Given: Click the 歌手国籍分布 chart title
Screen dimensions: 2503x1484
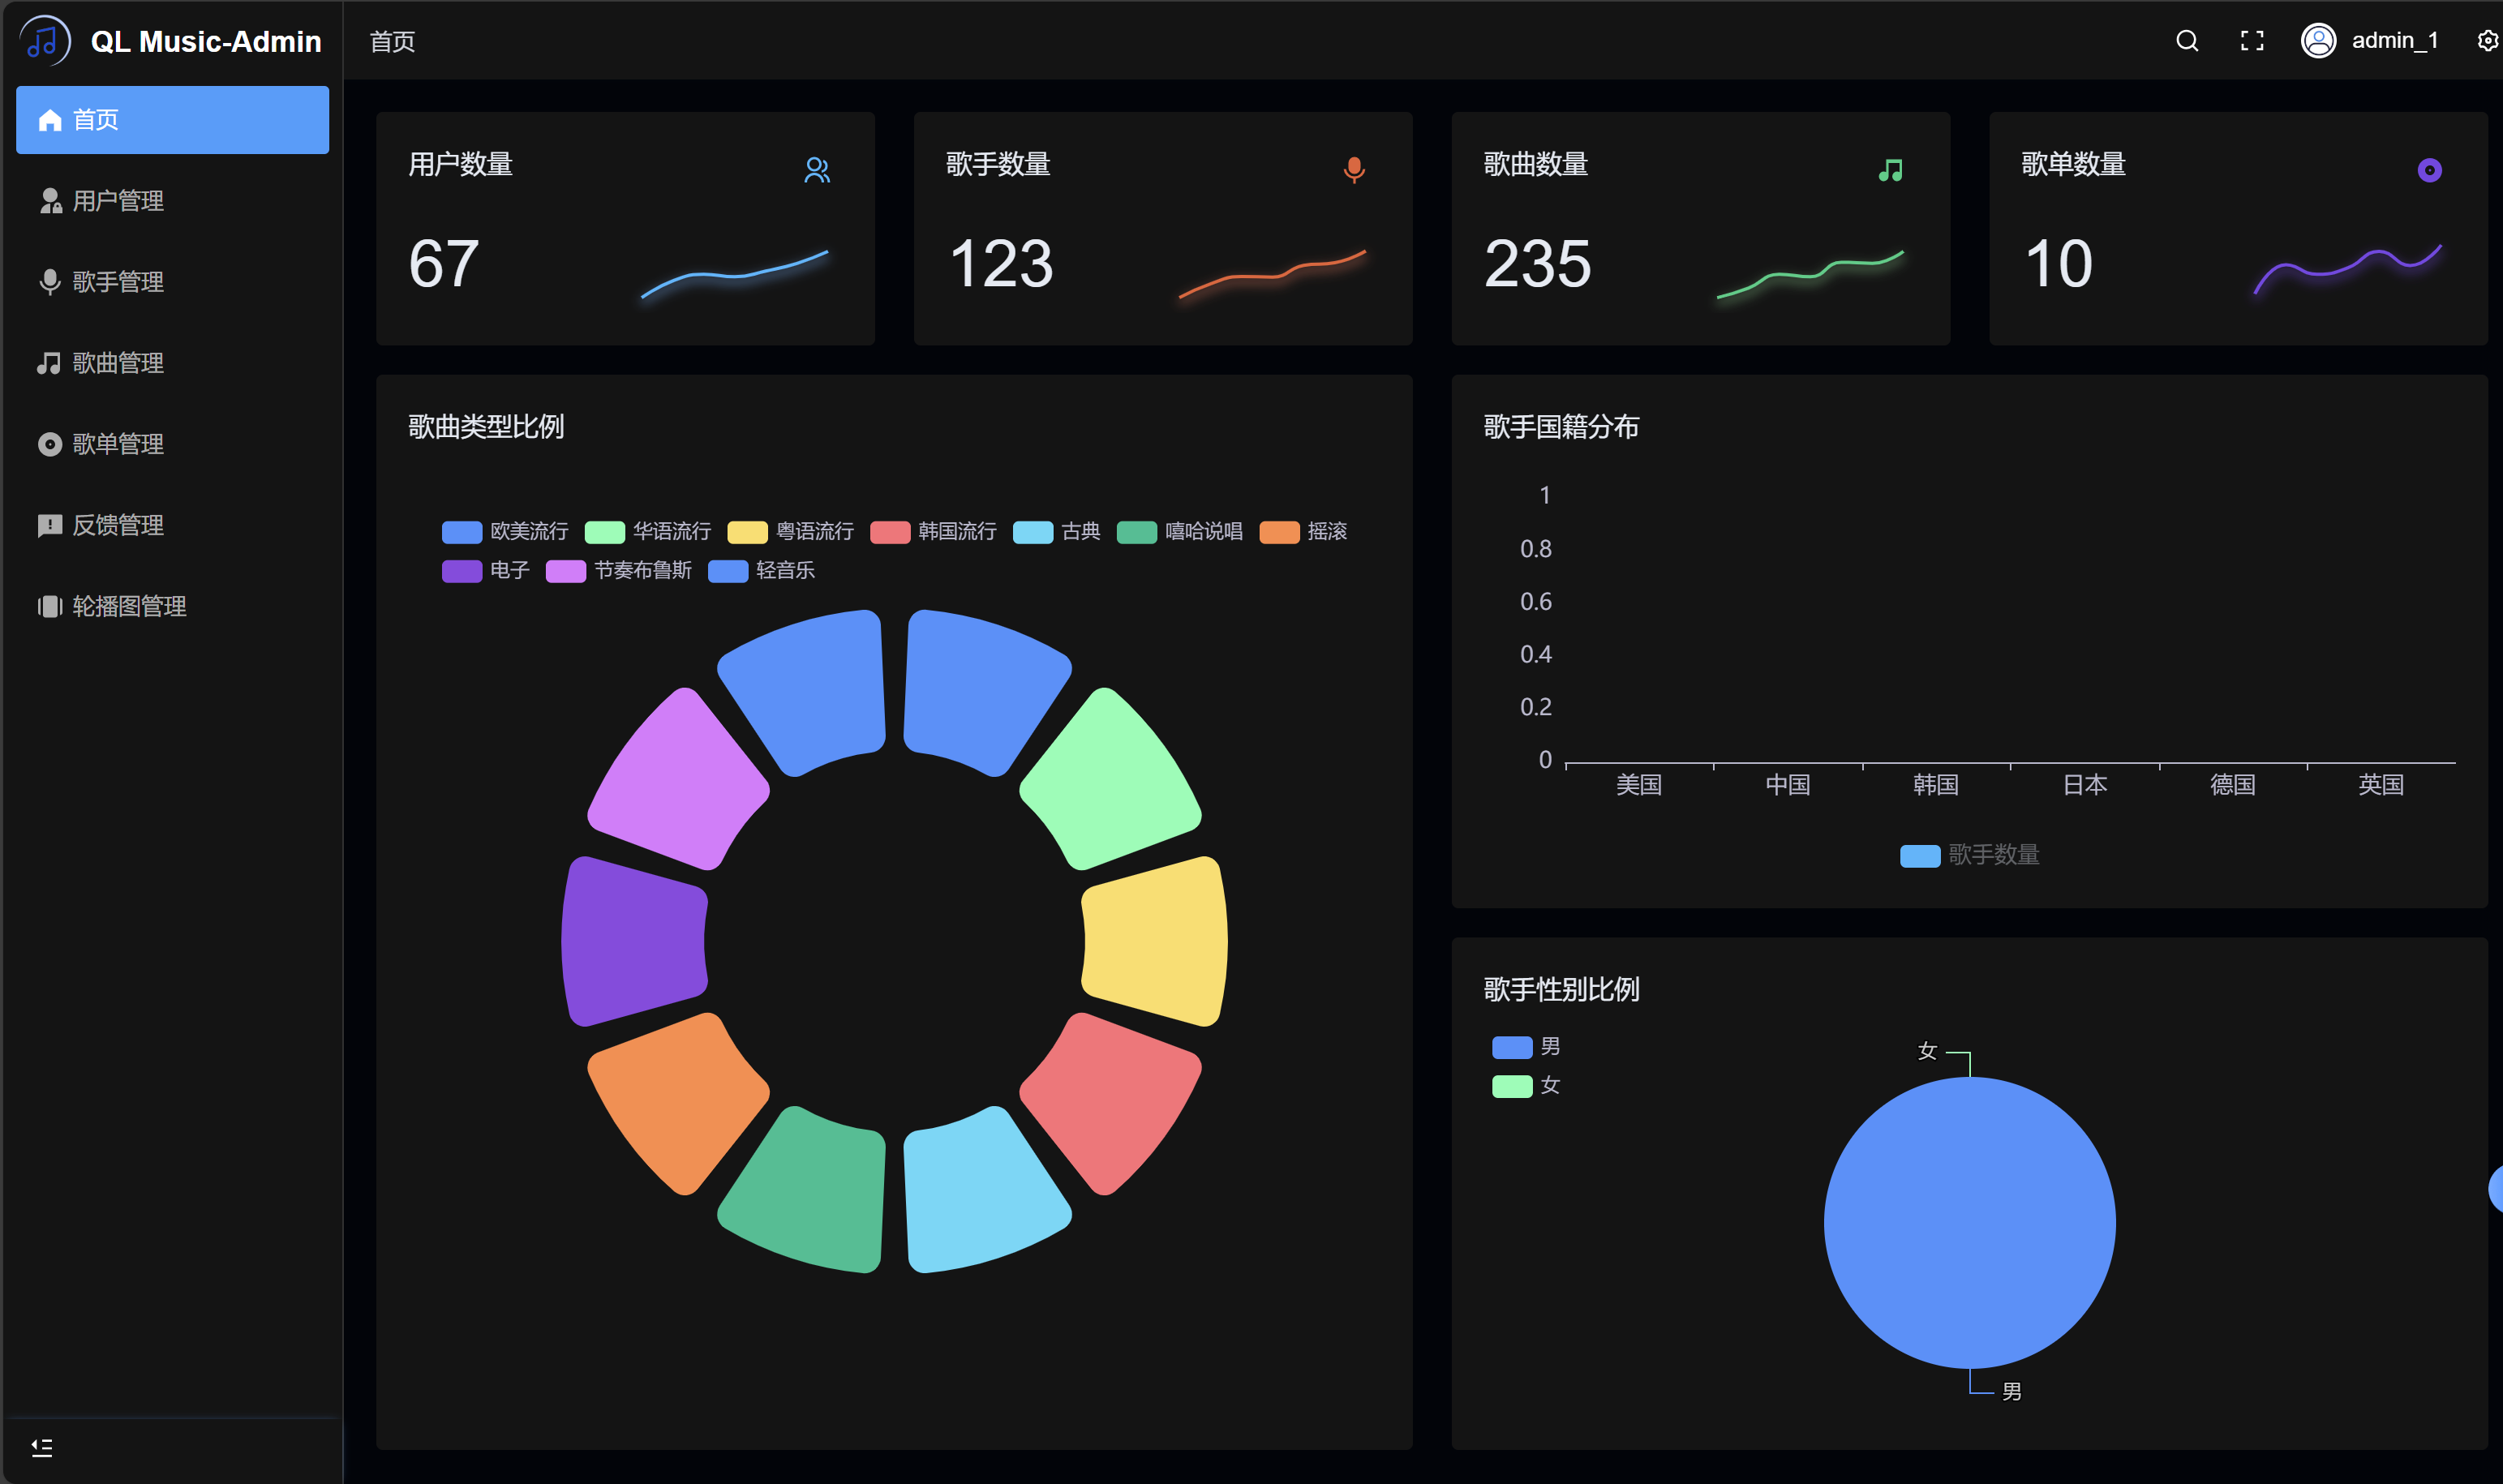Looking at the screenshot, I should pyautogui.click(x=1562, y=427).
